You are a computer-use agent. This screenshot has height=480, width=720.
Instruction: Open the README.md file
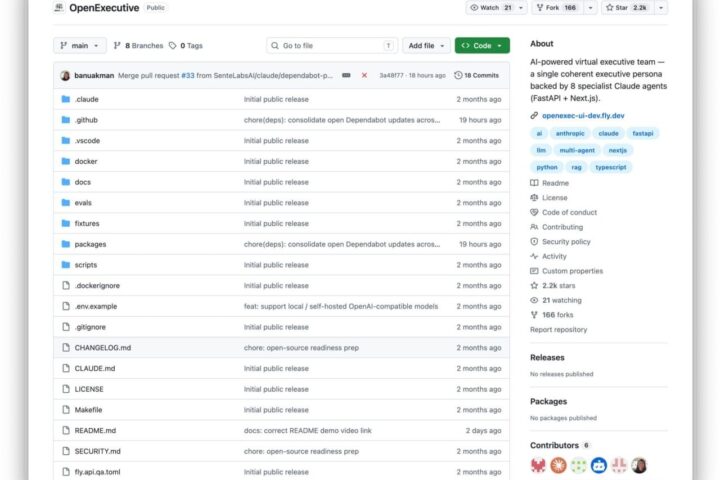click(x=96, y=430)
